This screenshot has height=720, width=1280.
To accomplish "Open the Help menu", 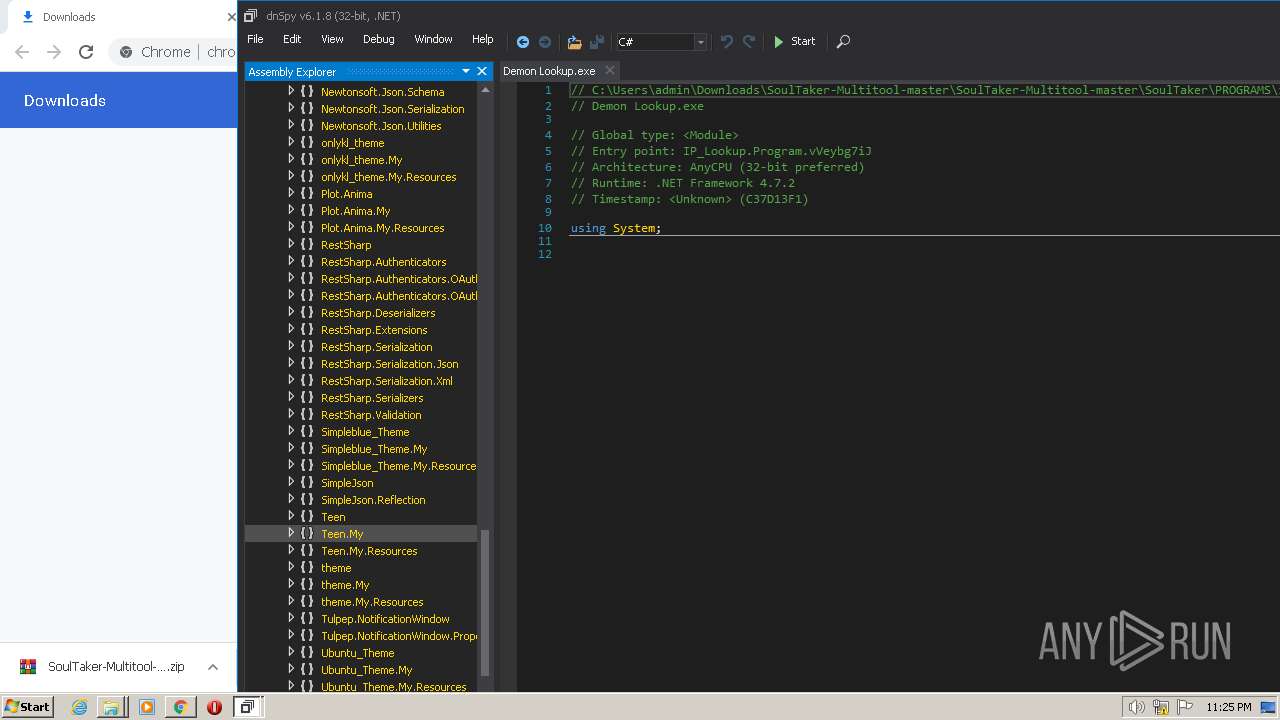I will coord(483,39).
